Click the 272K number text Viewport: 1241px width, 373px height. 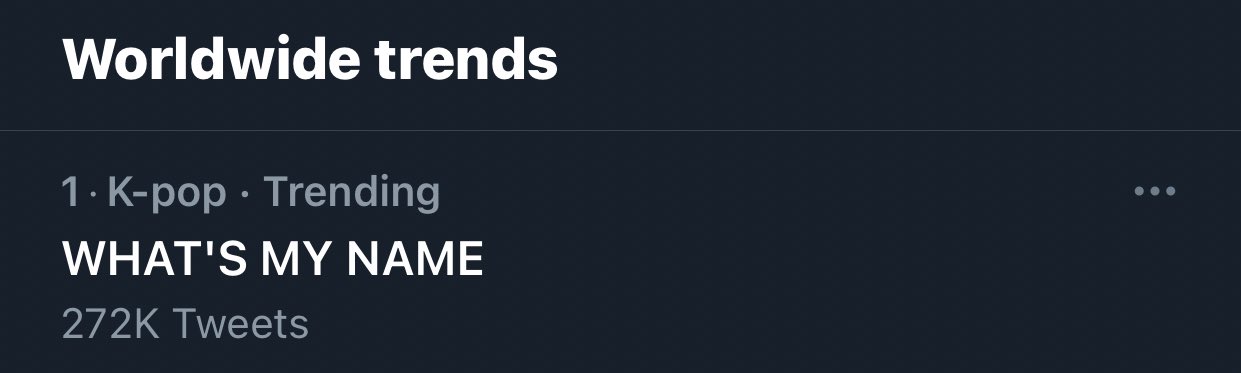(x=111, y=324)
